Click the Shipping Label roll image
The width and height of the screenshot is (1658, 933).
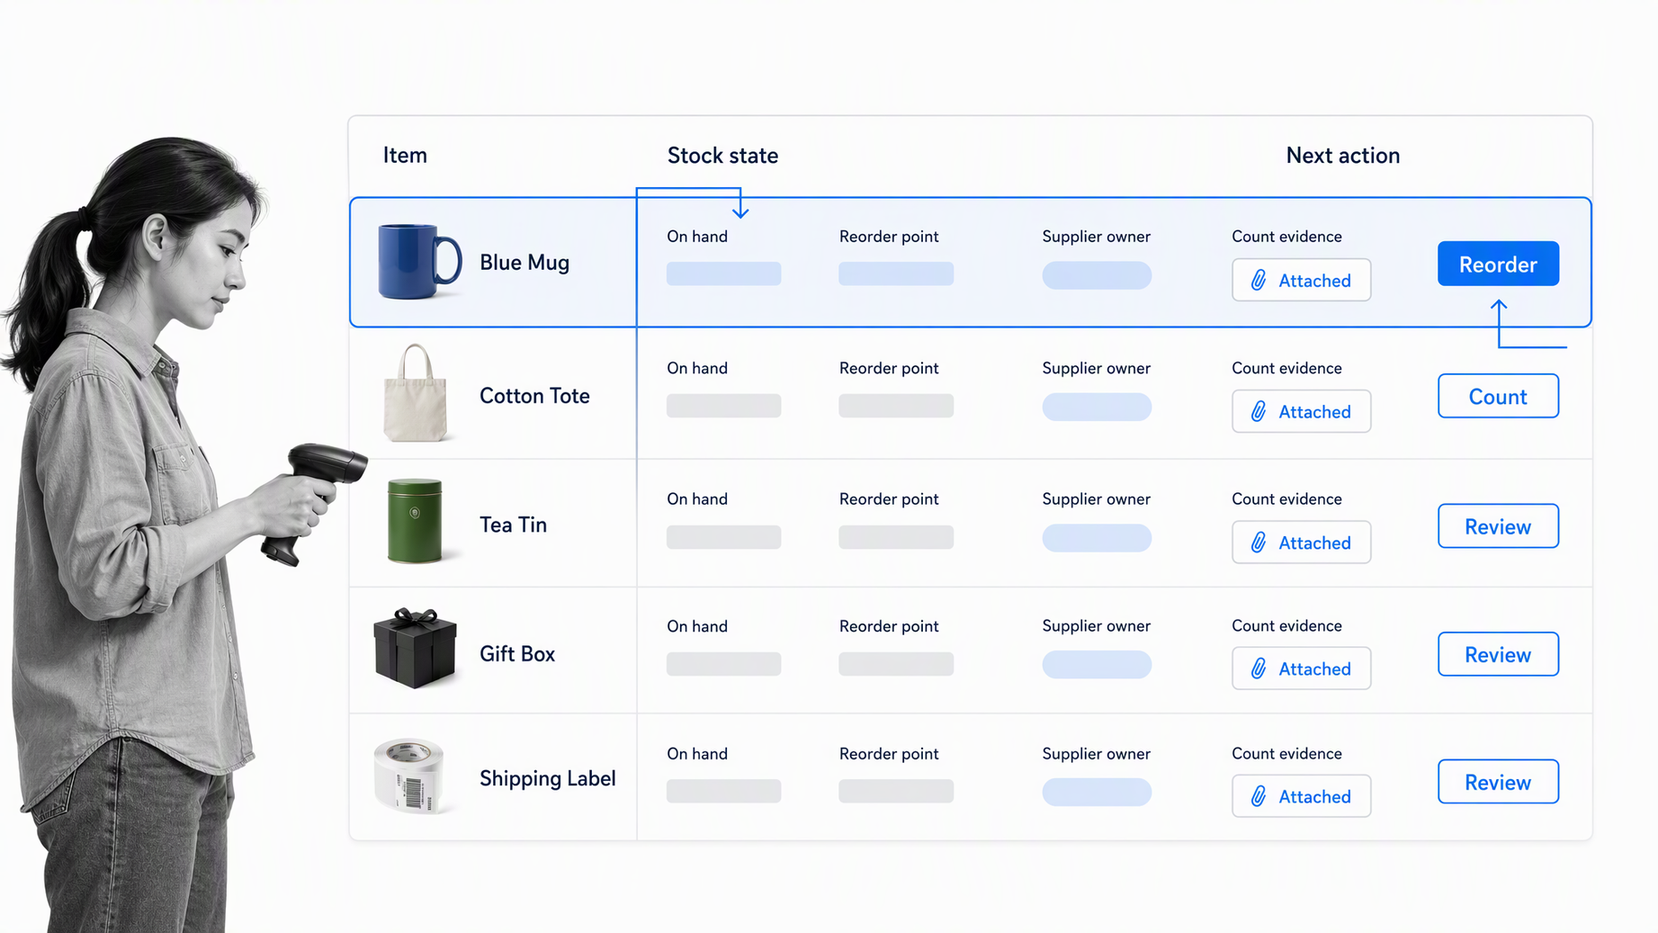click(408, 776)
